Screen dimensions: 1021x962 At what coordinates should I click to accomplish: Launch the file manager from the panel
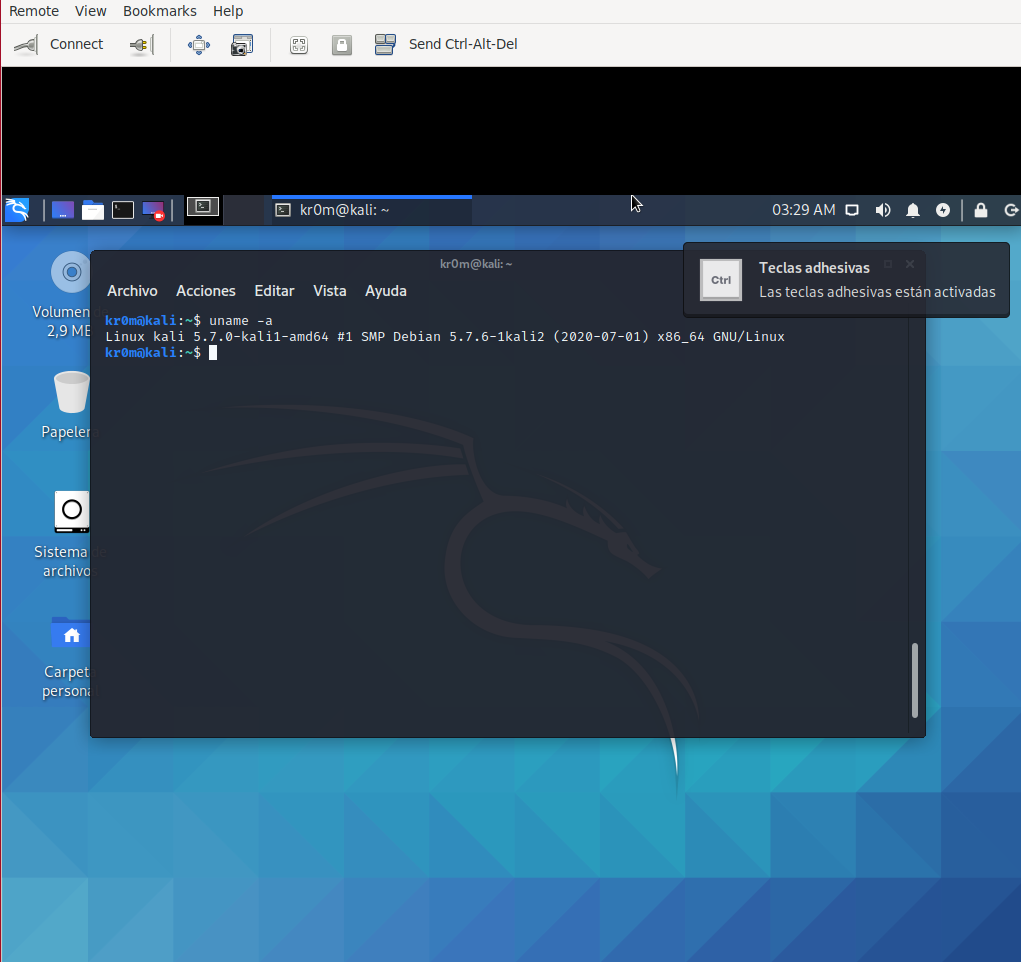[93, 210]
